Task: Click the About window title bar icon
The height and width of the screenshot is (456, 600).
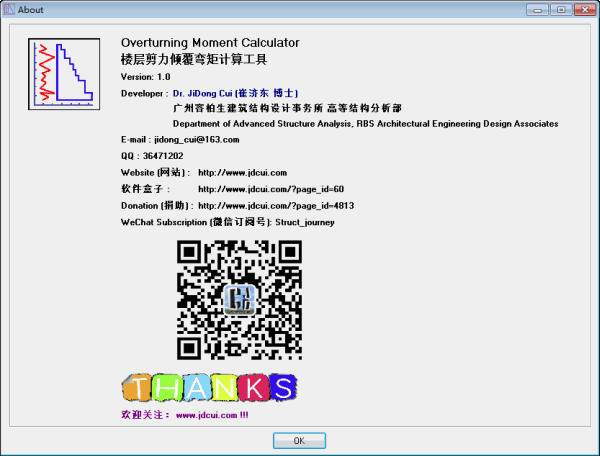Action: [x=9, y=9]
